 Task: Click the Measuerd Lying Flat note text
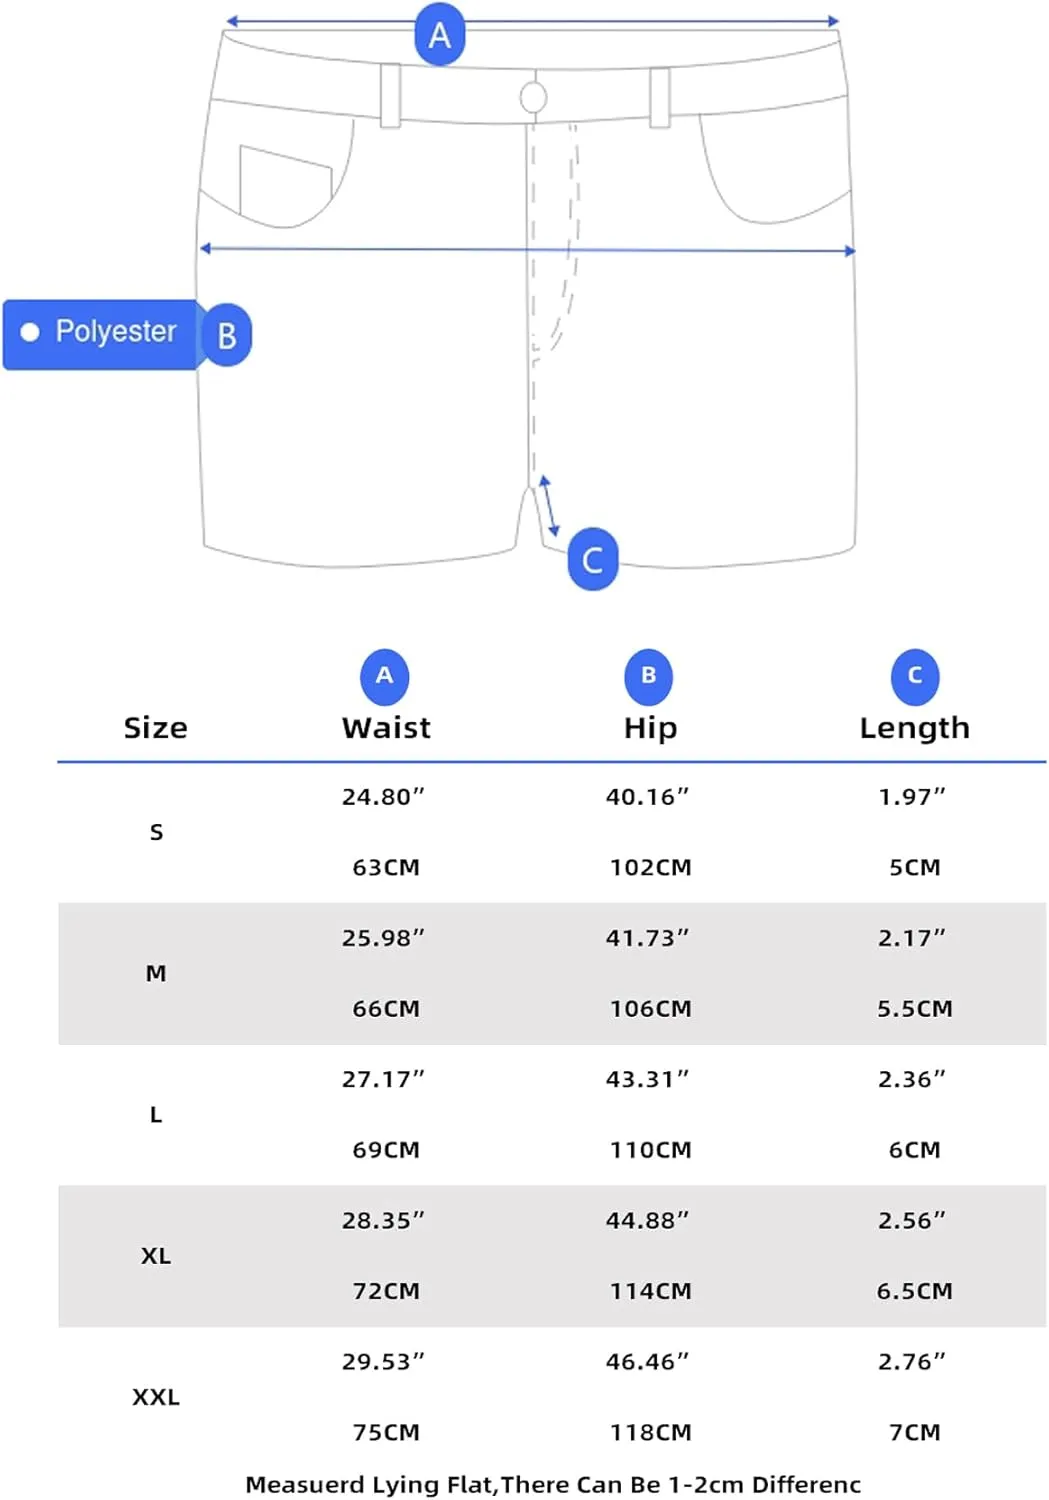point(553,1485)
